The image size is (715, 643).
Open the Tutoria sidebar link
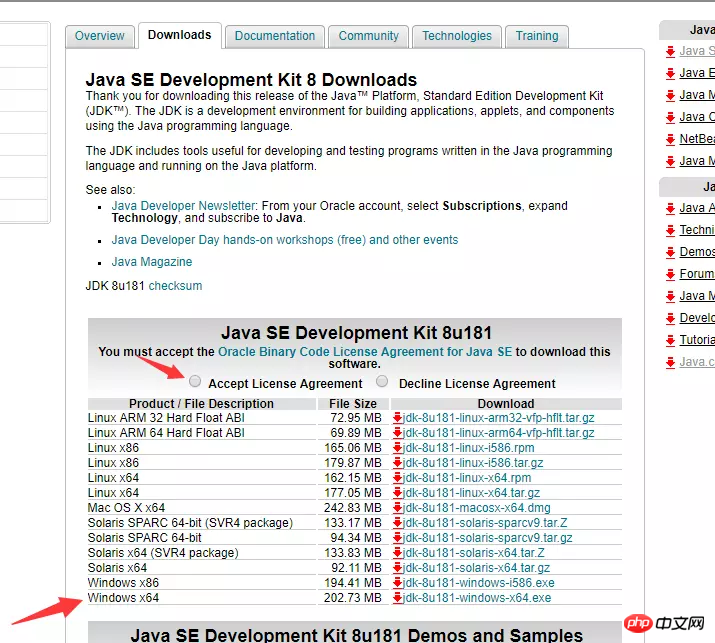coord(697,340)
